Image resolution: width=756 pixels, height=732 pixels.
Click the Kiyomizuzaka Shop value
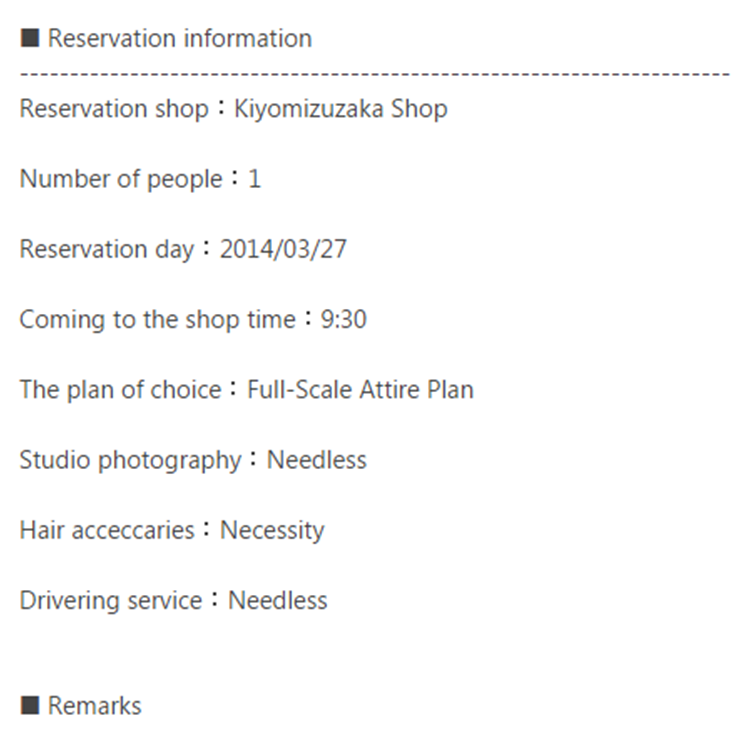341,108
